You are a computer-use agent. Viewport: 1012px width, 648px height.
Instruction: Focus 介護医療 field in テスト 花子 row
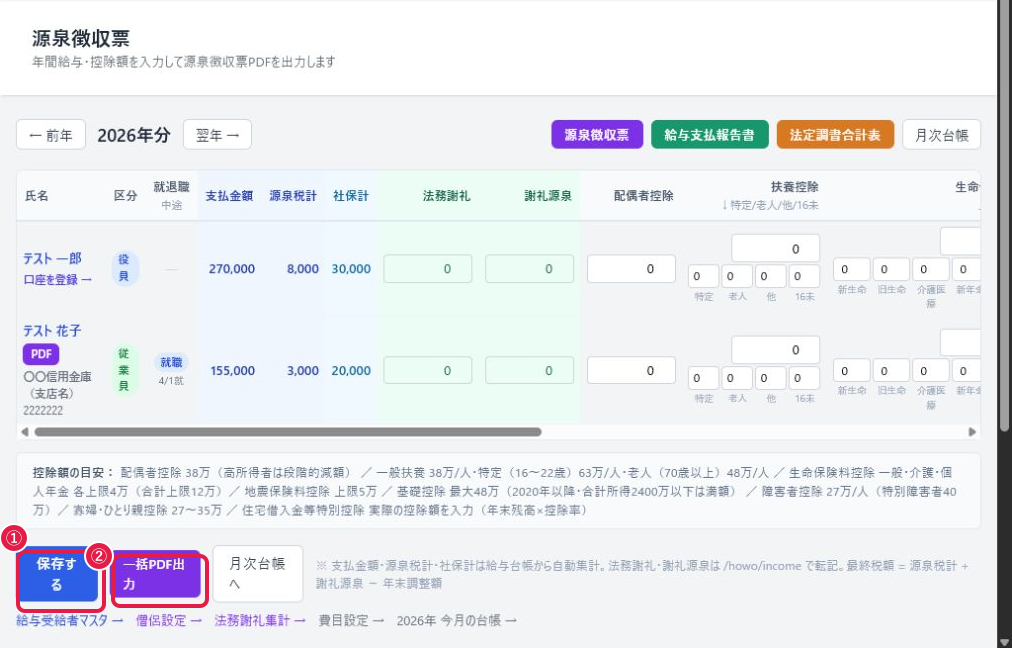(931, 370)
